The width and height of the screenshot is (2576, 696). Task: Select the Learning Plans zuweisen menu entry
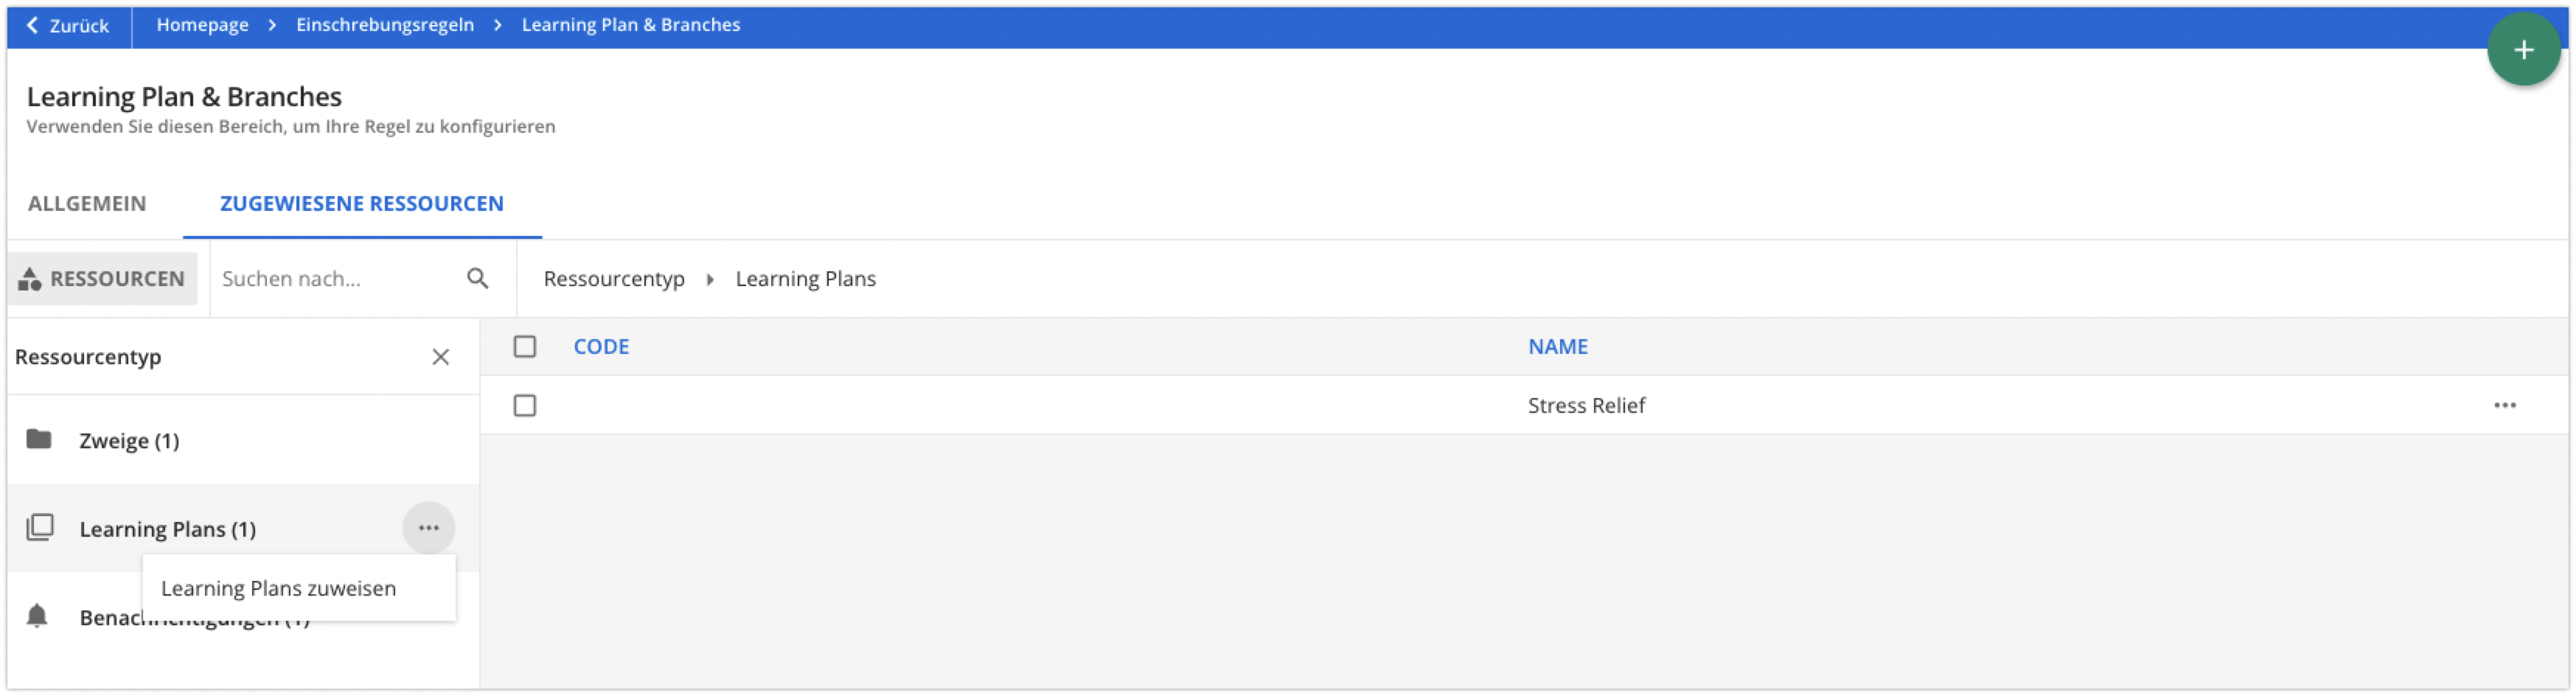[279, 589]
